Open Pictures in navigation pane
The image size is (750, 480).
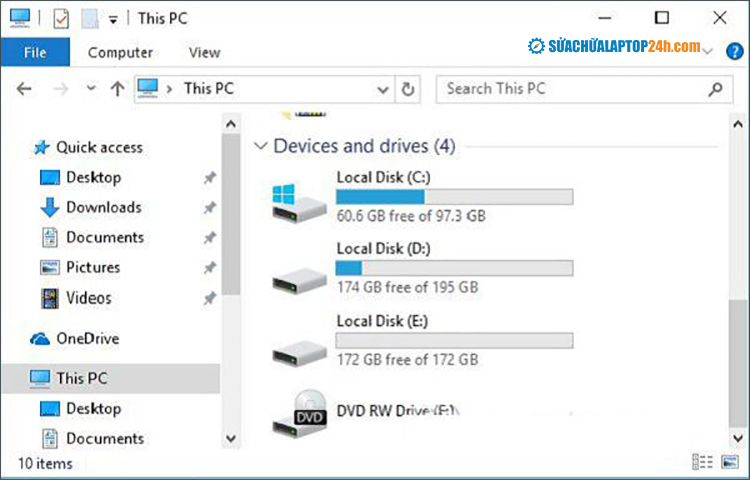(x=93, y=267)
